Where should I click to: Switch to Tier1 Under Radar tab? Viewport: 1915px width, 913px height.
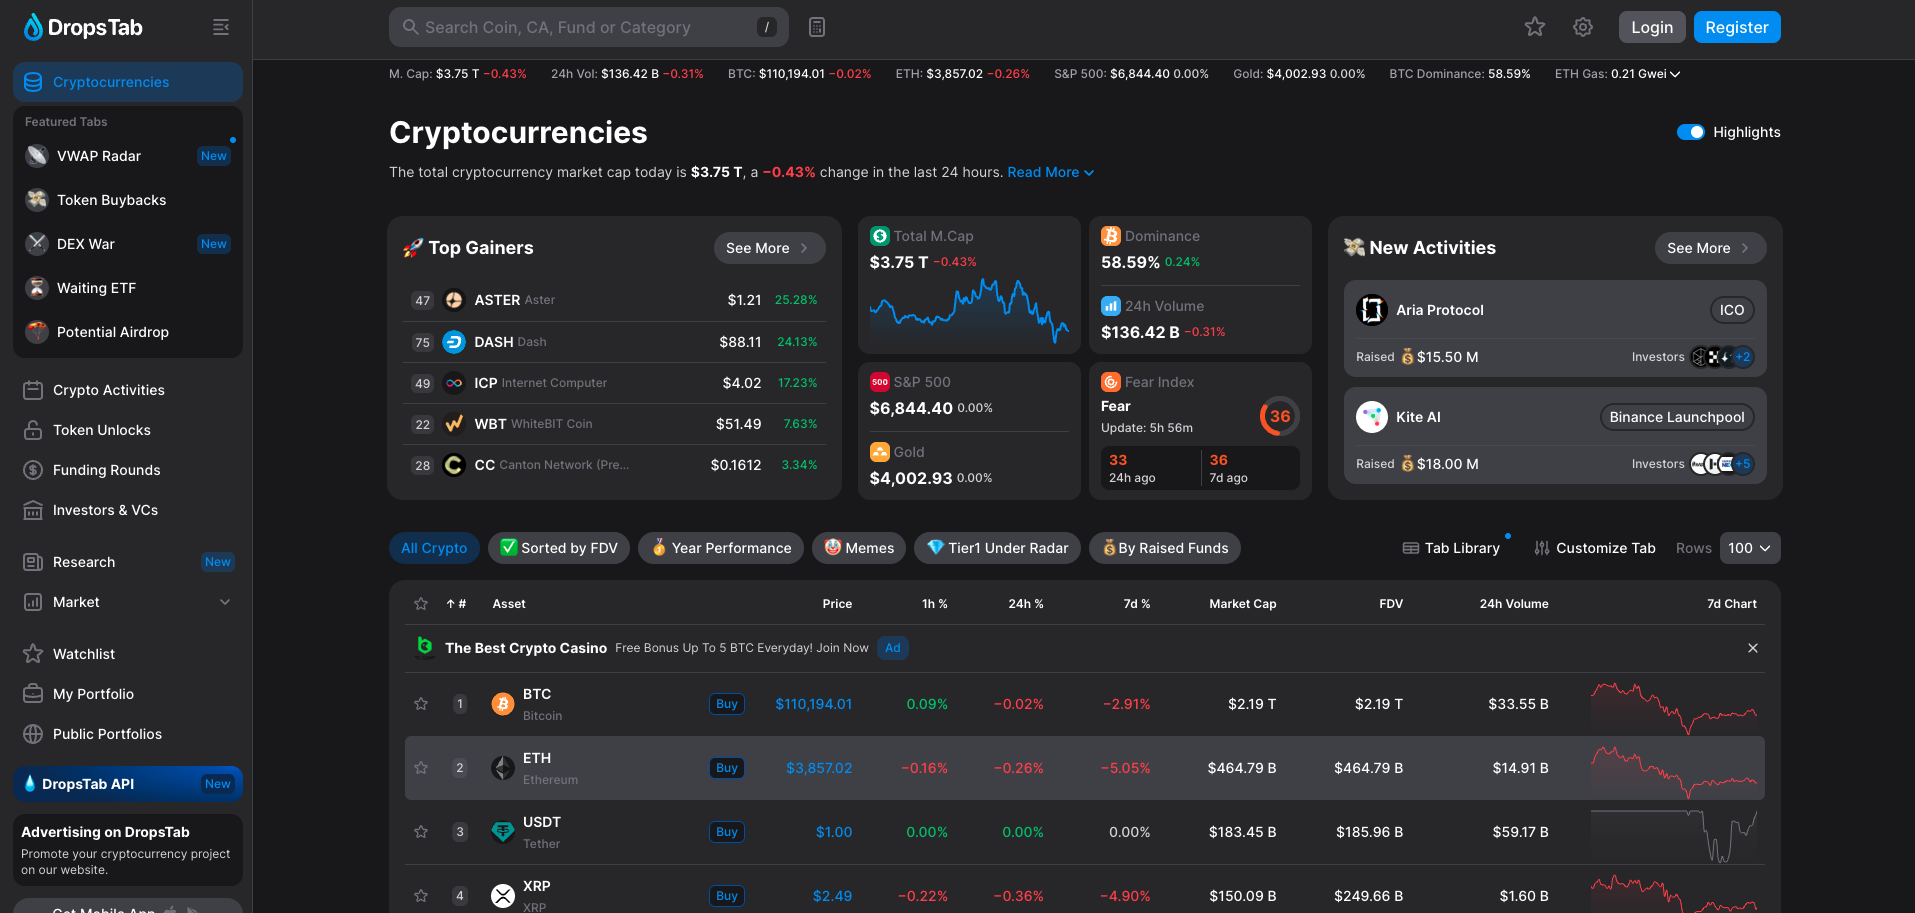tap(997, 548)
